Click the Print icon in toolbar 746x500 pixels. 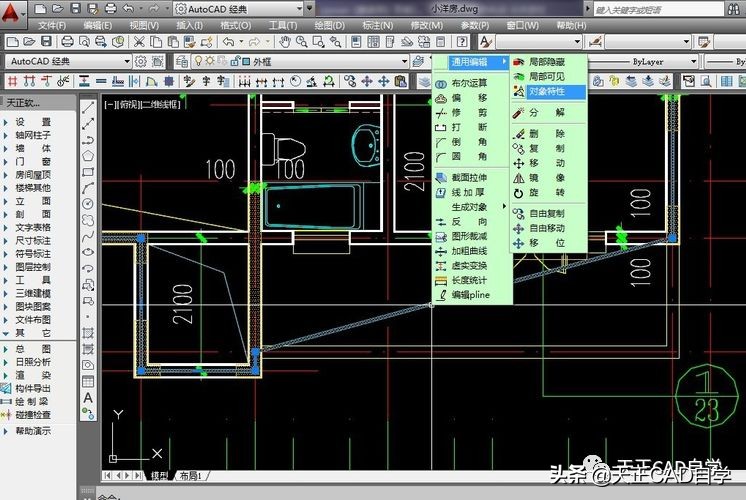click(x=67, y=42)
